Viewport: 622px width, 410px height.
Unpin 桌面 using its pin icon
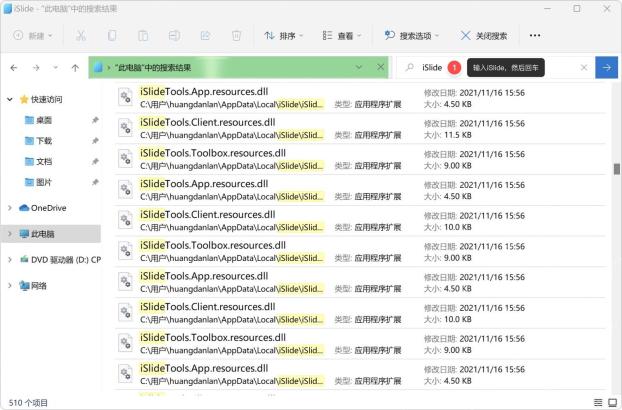95,120
